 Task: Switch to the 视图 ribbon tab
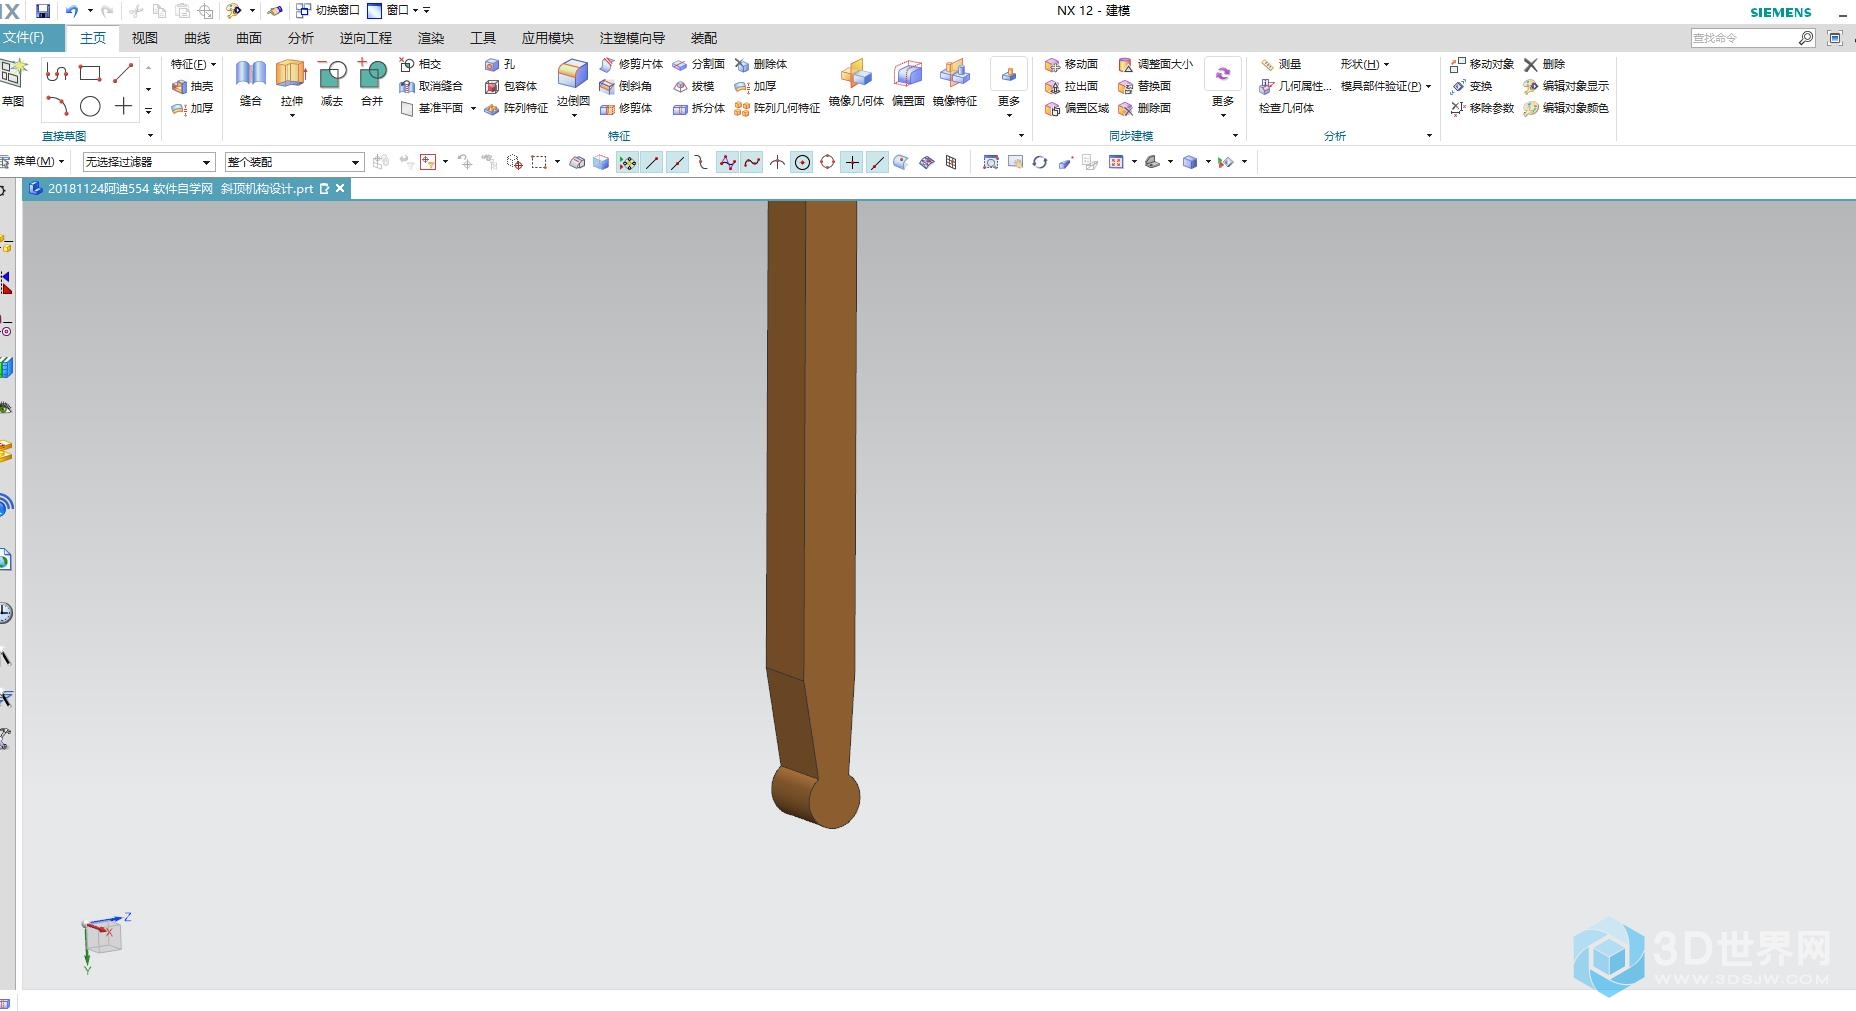pyautogui.click(x=145, y=38)
